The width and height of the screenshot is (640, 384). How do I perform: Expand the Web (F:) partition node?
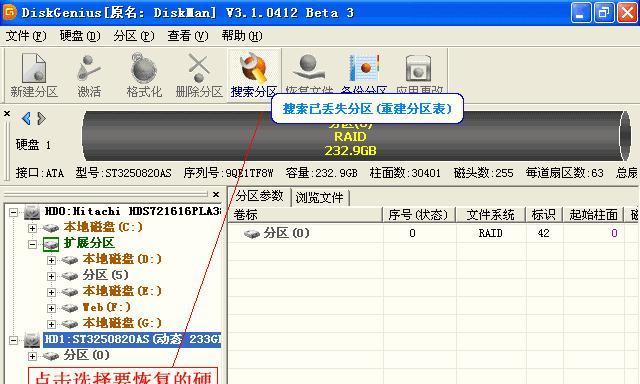(x=51, y=308)
